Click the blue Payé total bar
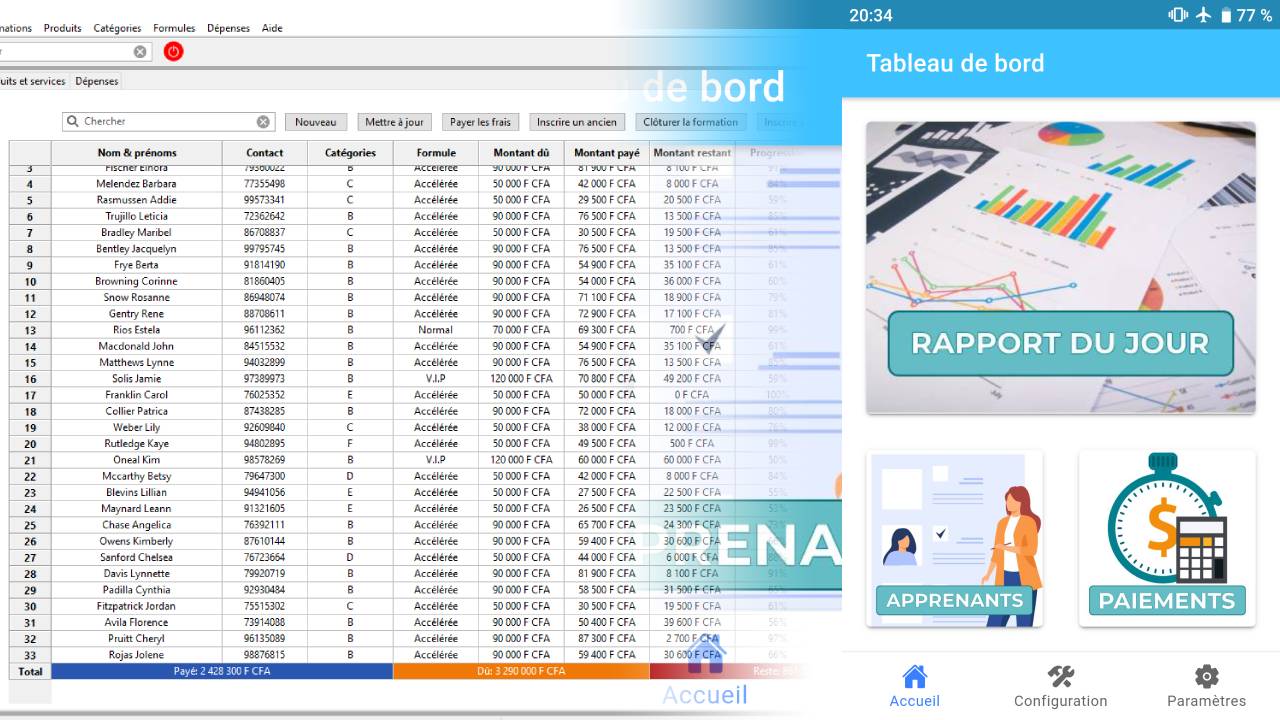This screenshot has height=720, width=1280. [x=222, y=671]
